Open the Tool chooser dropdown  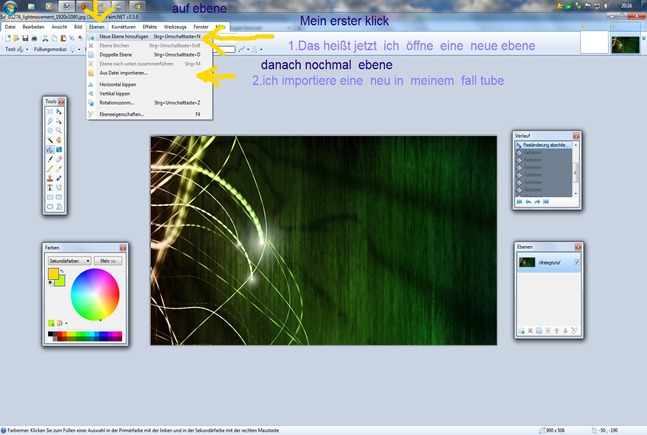coord(27,49)
